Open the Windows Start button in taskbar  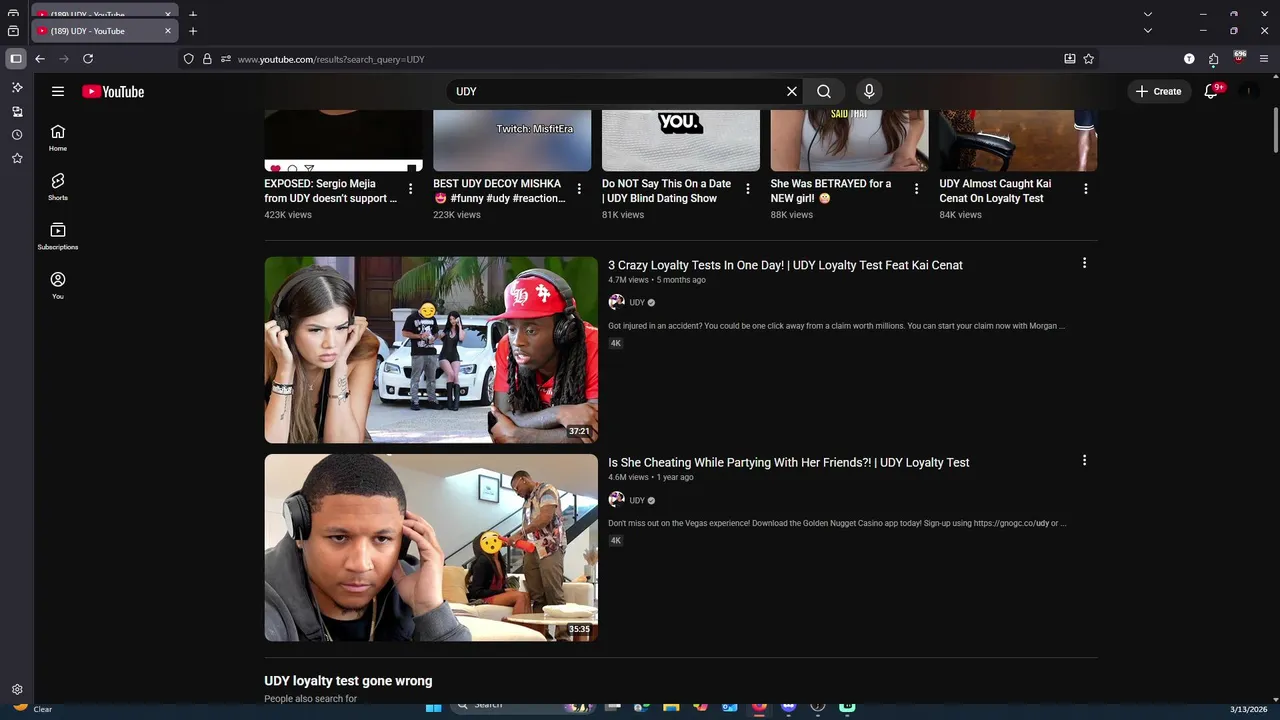click(433, 708)
